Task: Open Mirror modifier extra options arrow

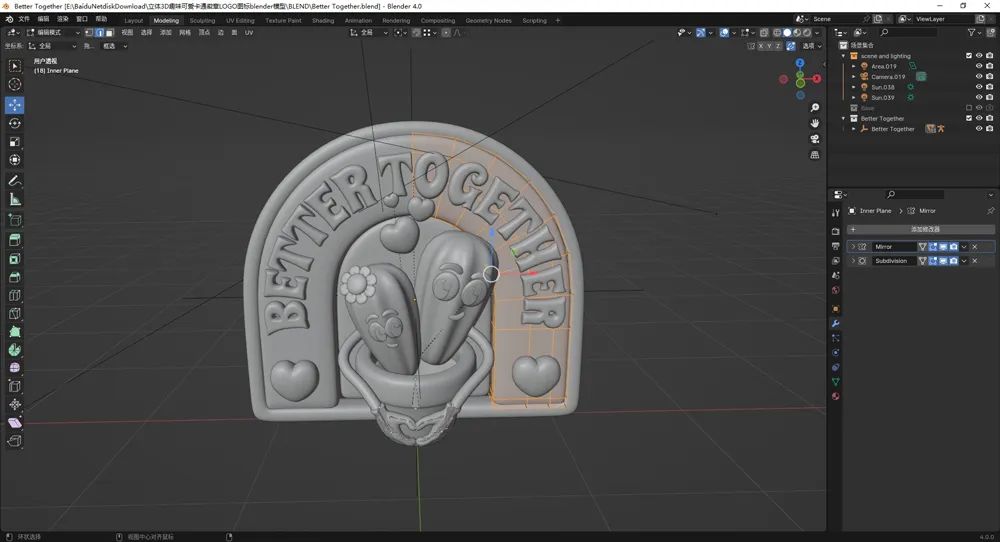Action: (964, 246)
